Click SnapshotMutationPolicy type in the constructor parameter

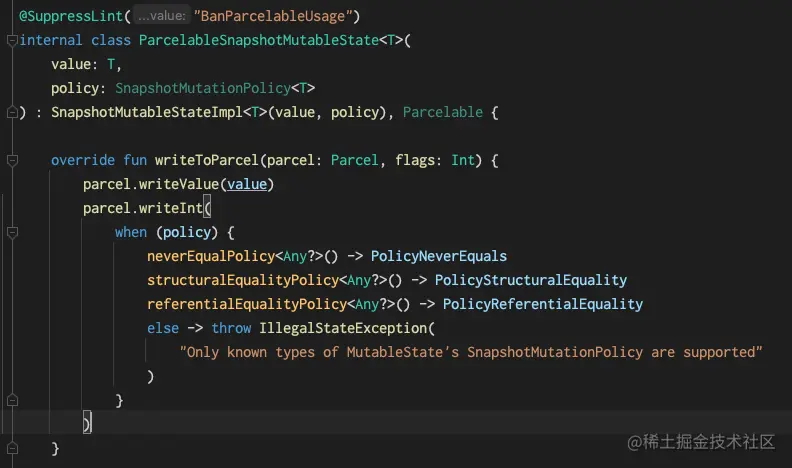[x=203, y=88]
